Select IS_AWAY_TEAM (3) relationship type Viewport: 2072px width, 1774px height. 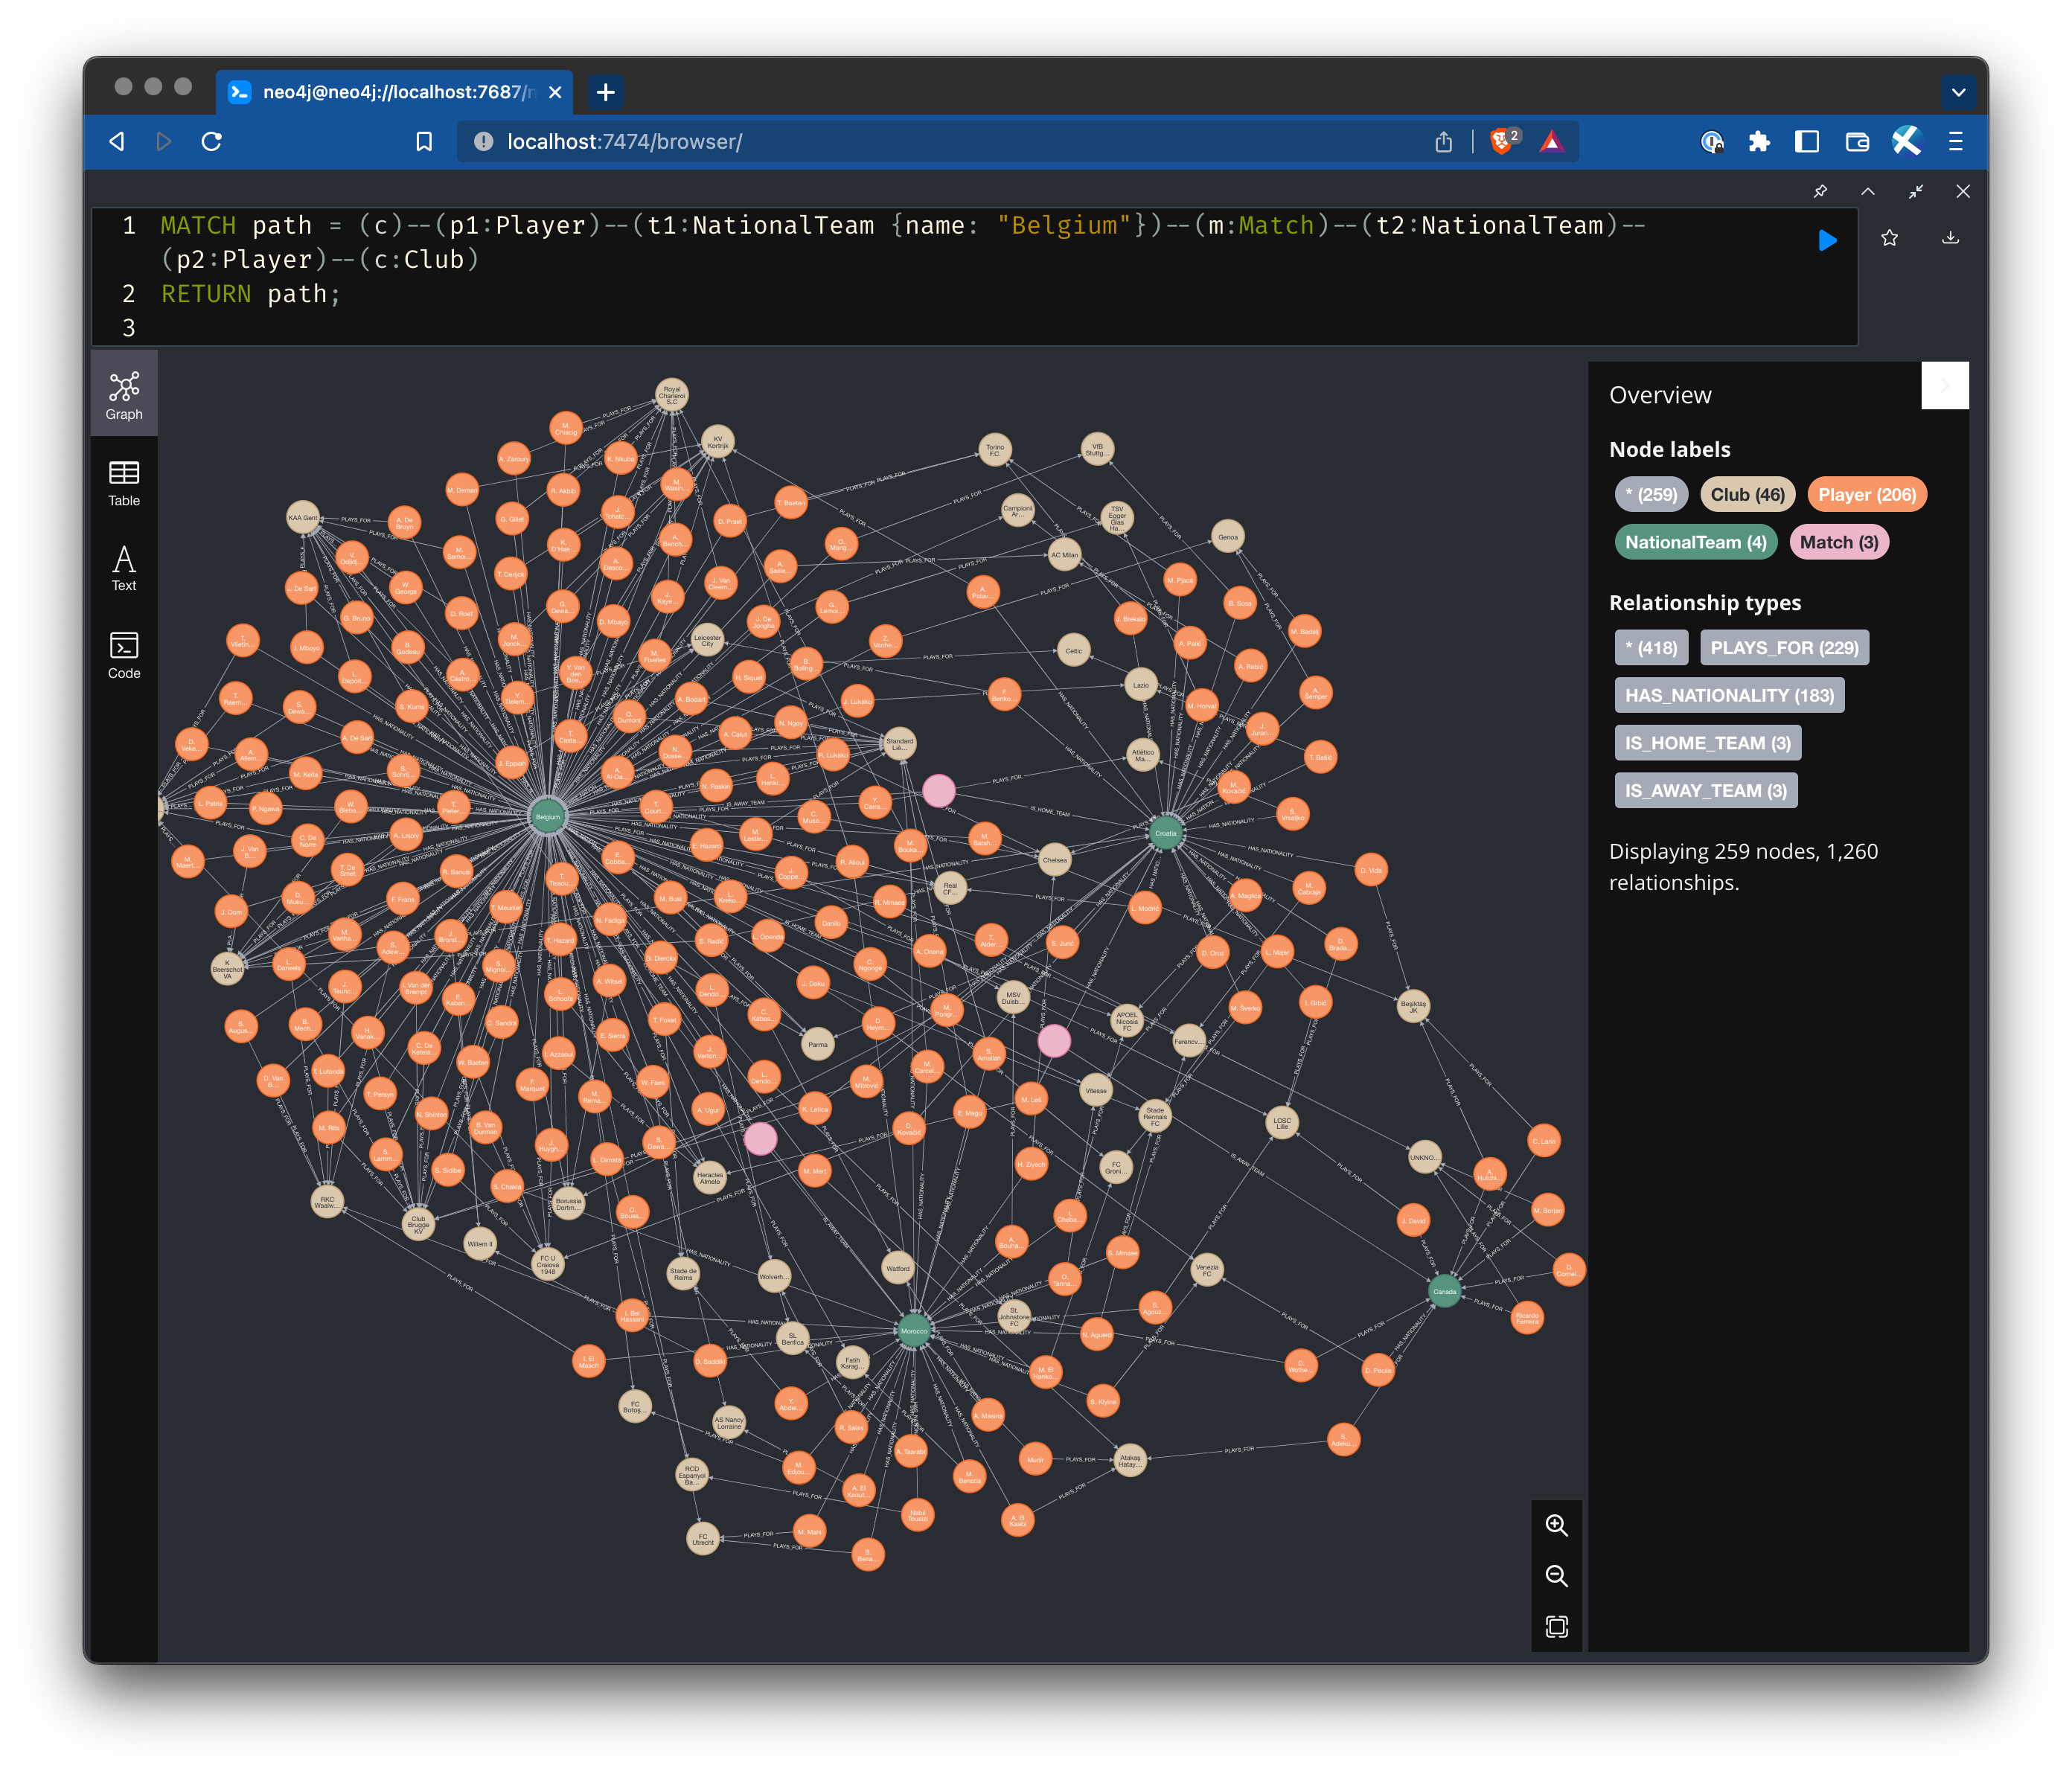1705,791
